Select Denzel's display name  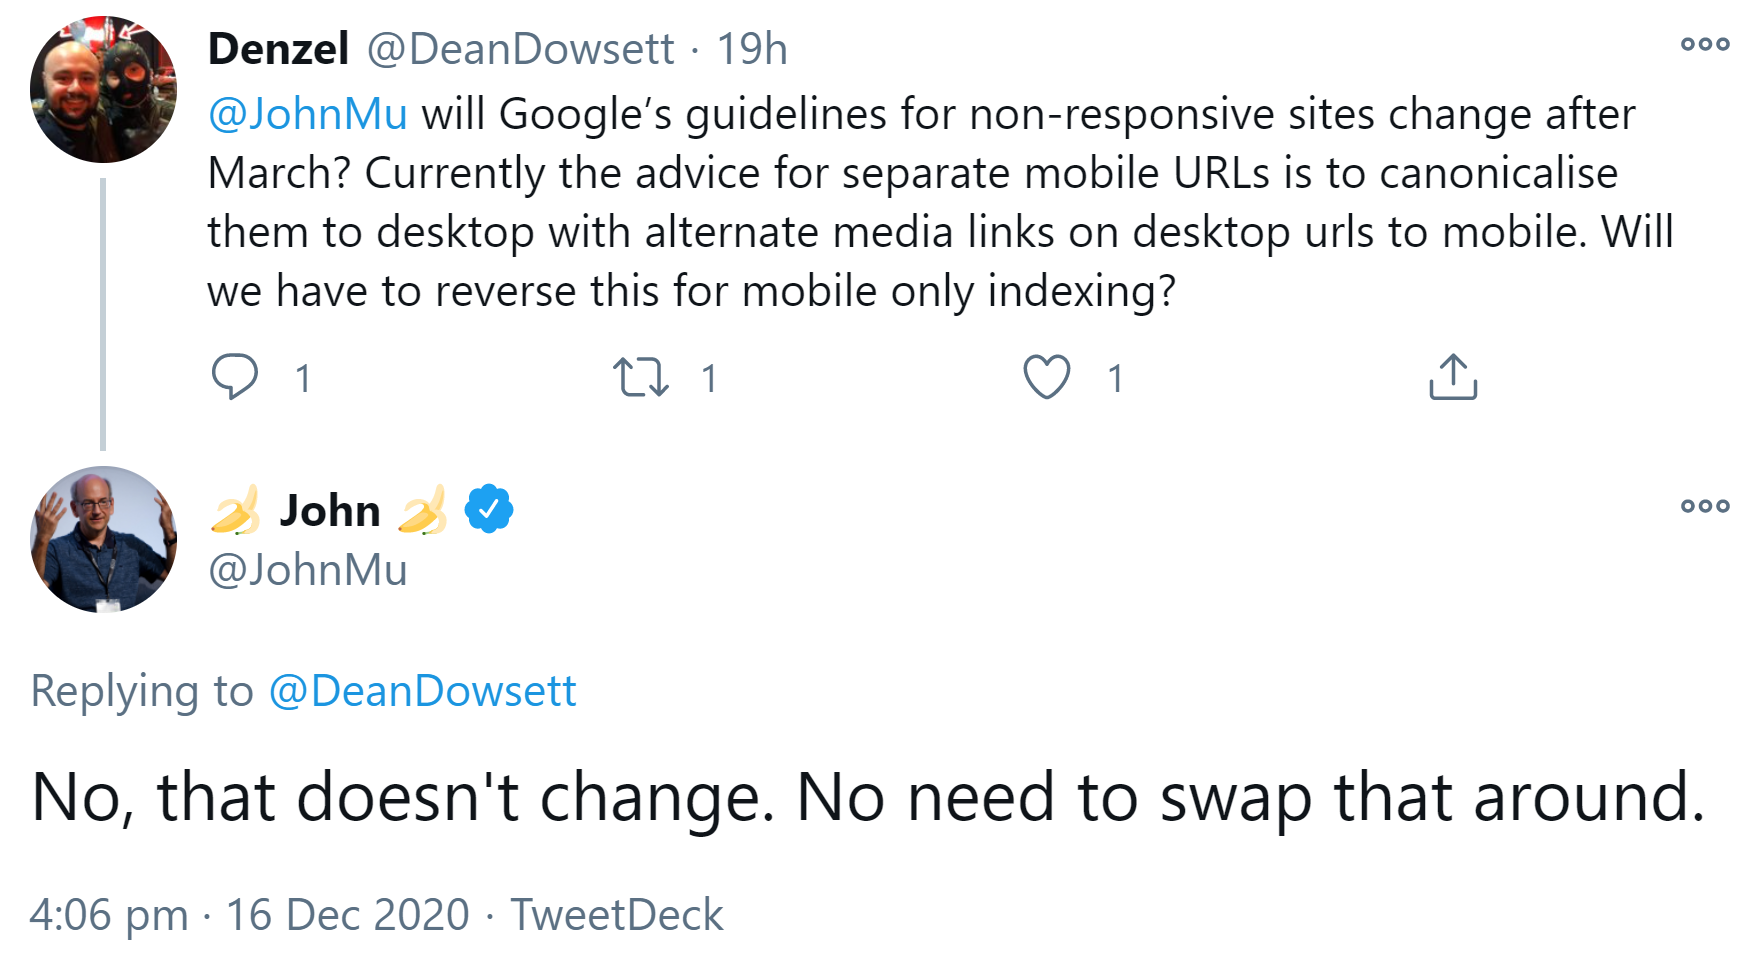[277, 46]
